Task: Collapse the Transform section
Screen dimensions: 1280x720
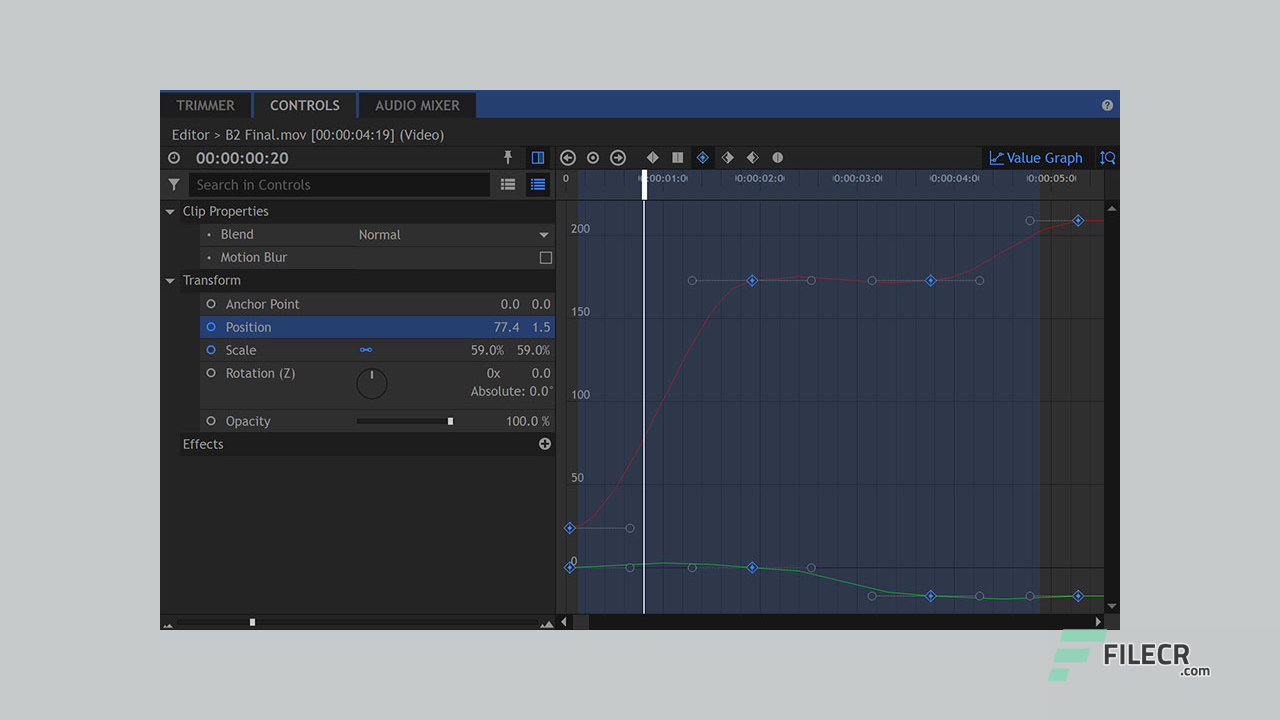Action: click(170, 281)
